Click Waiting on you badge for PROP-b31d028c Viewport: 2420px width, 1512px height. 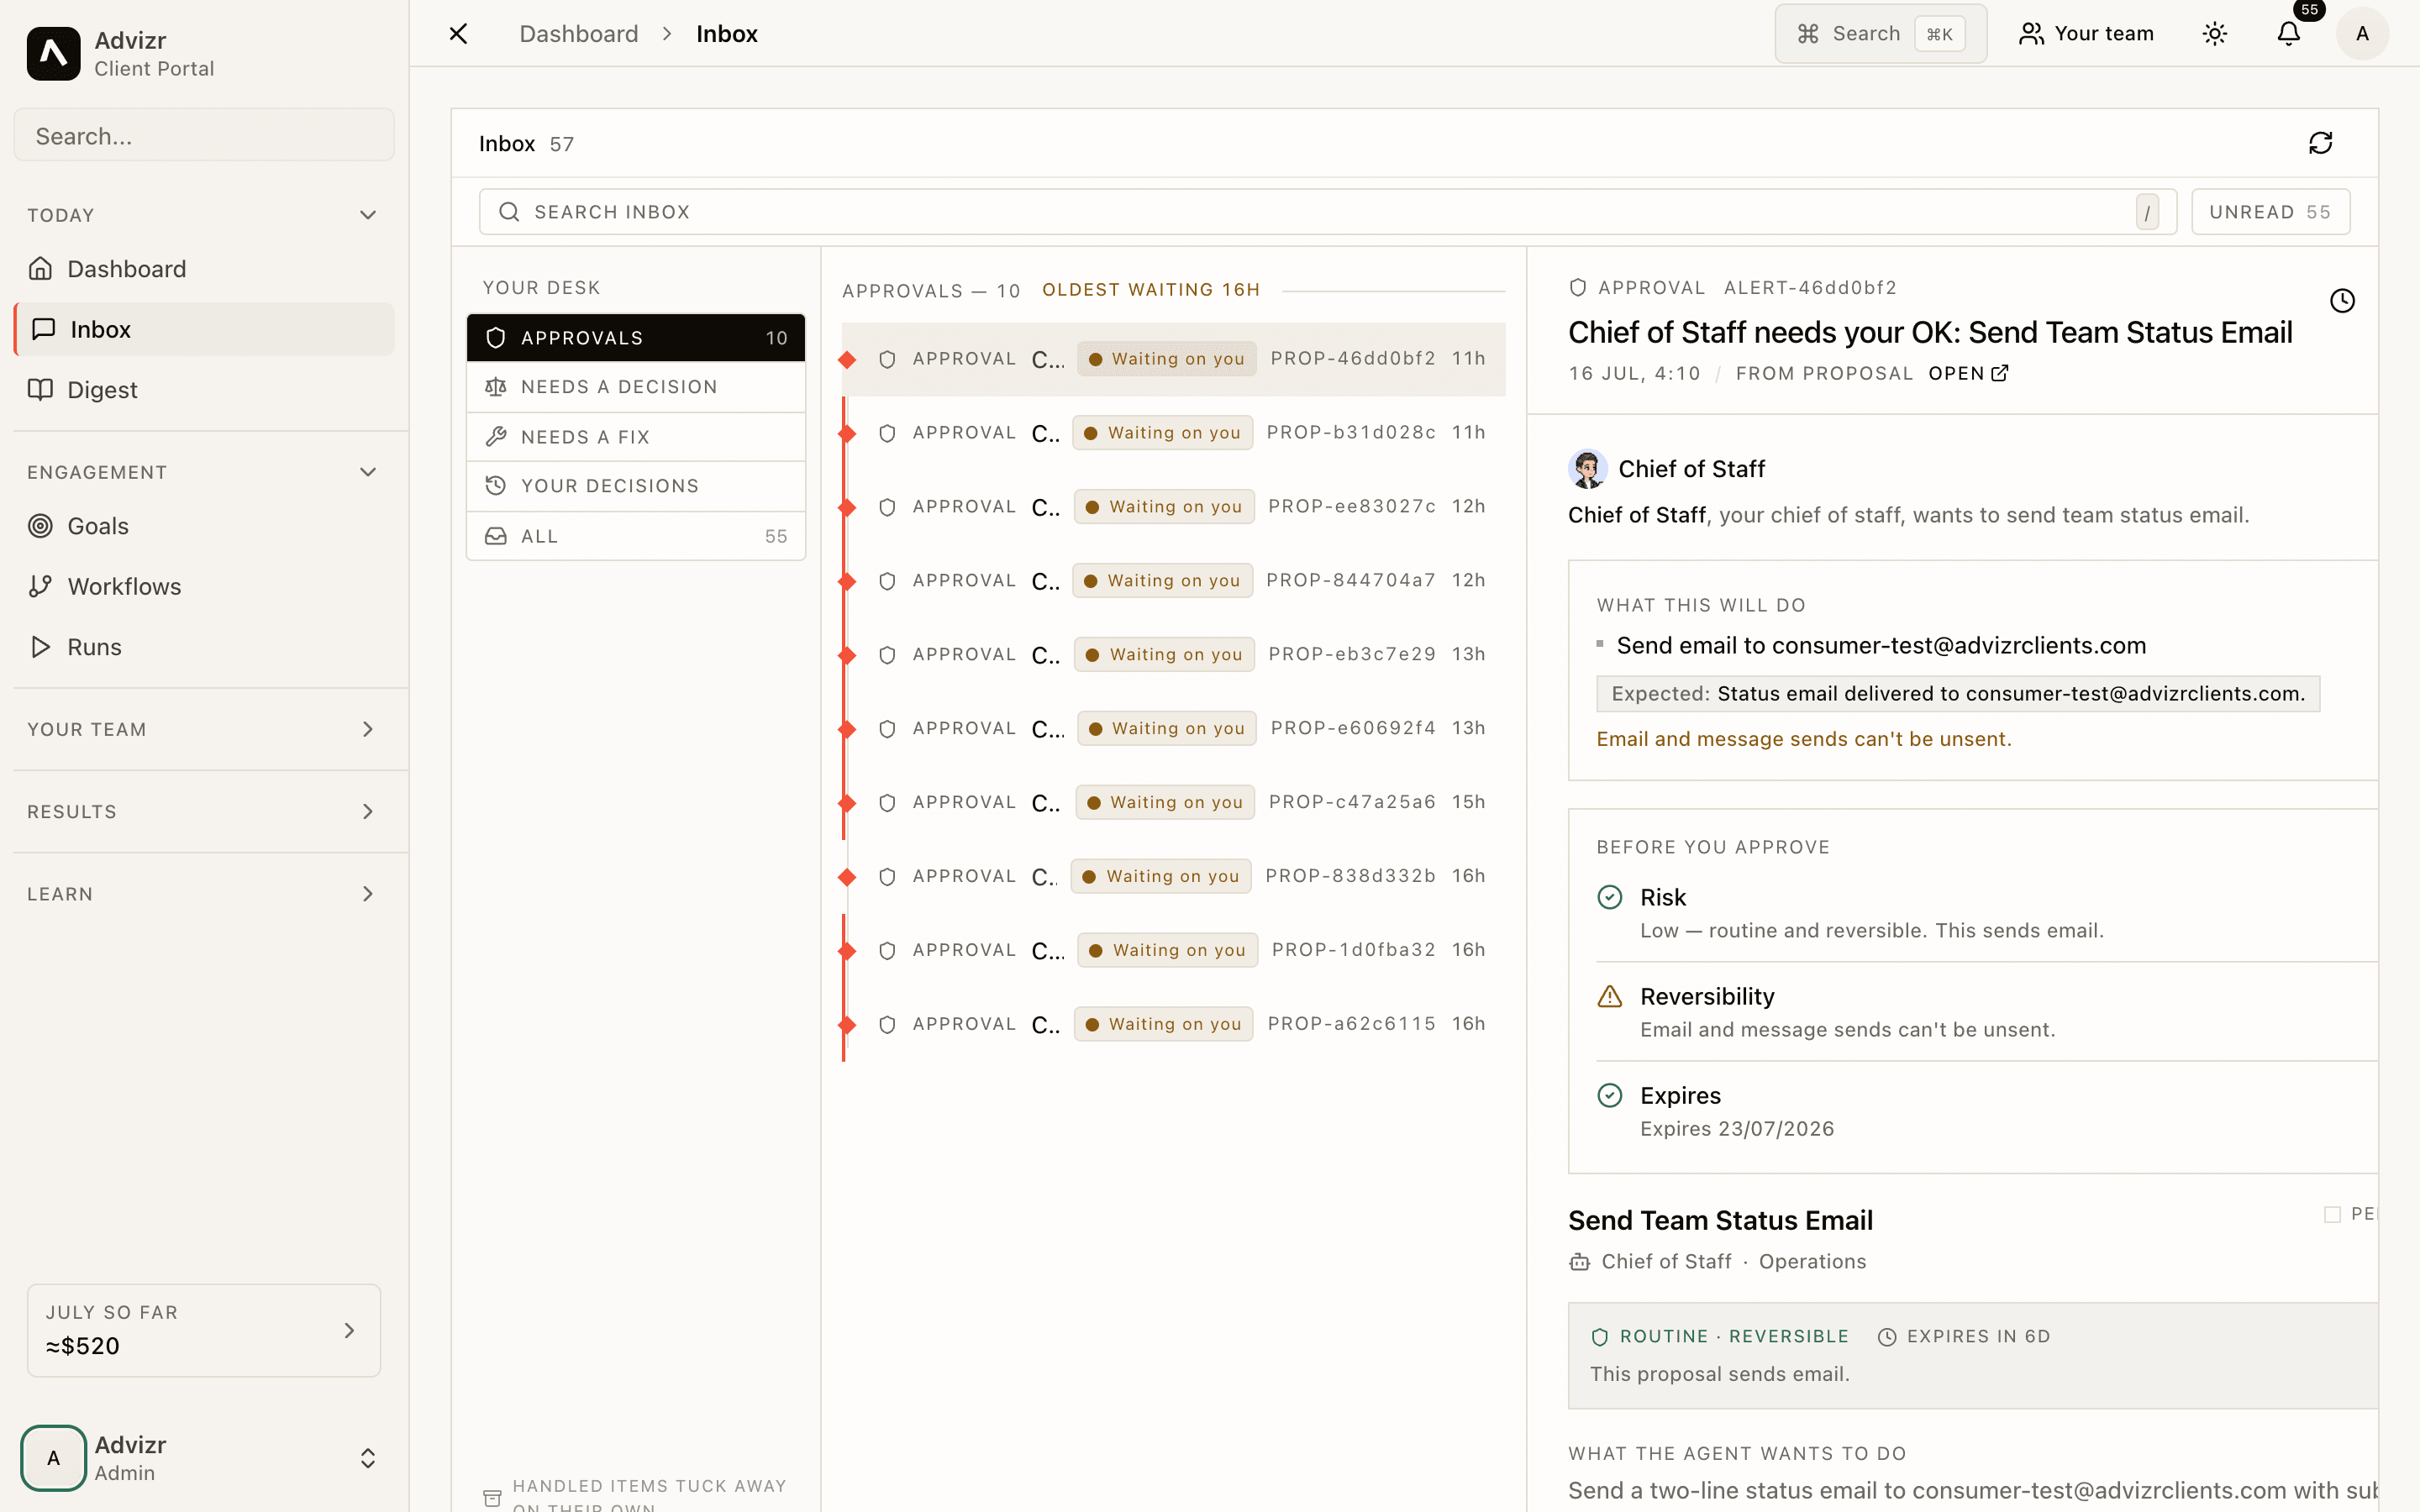pyautogui.click(x=1162, y=433)
